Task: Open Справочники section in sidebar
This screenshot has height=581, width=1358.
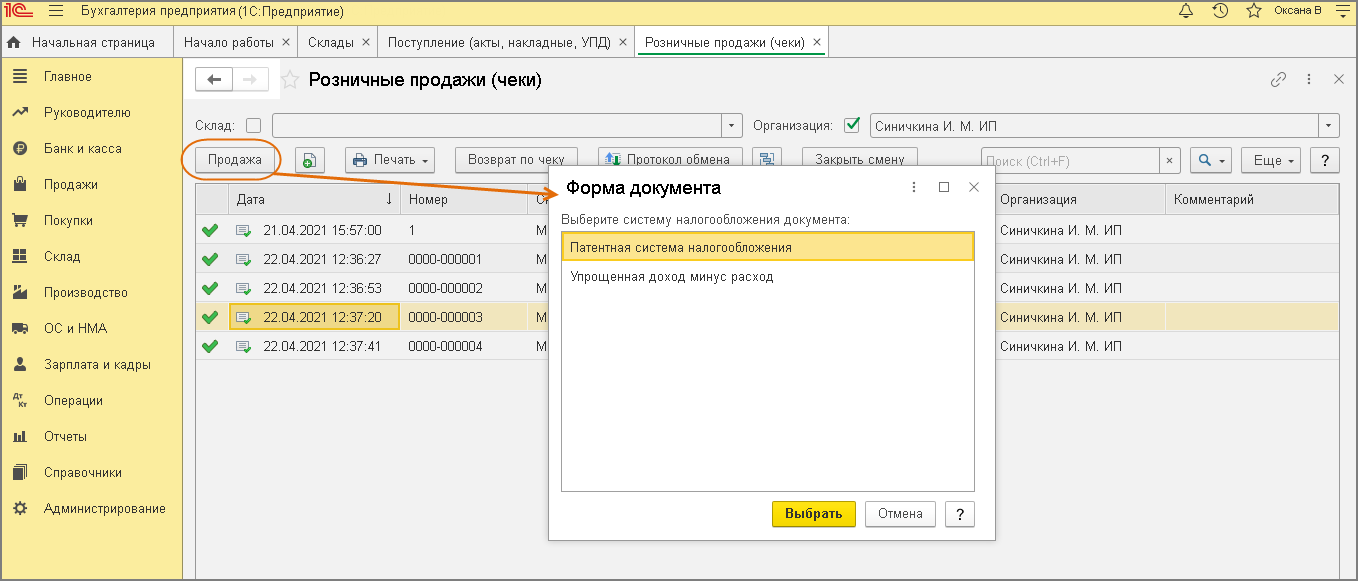Action: [x=82, y=473]
